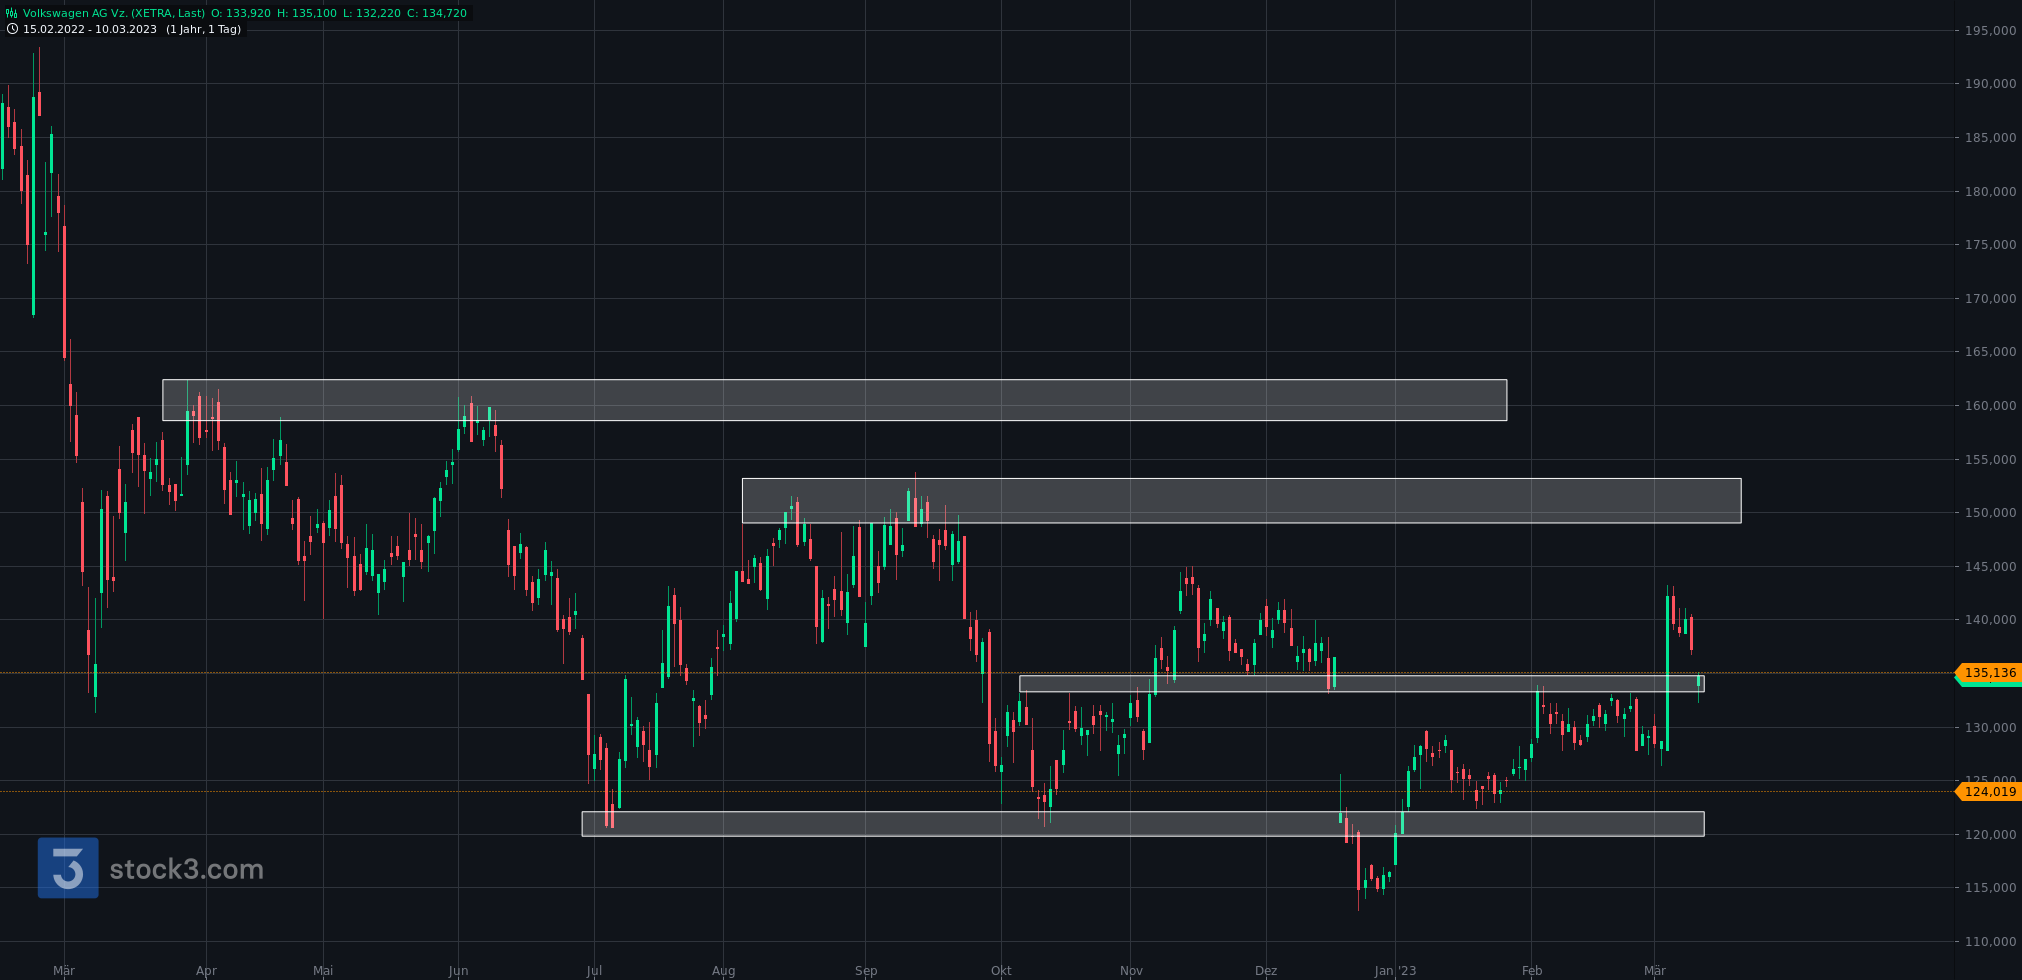The height and width of the screenshot is (980, 2022).
Task: Click the 195,000 price axis label
Action: [x=1990, y=31]
